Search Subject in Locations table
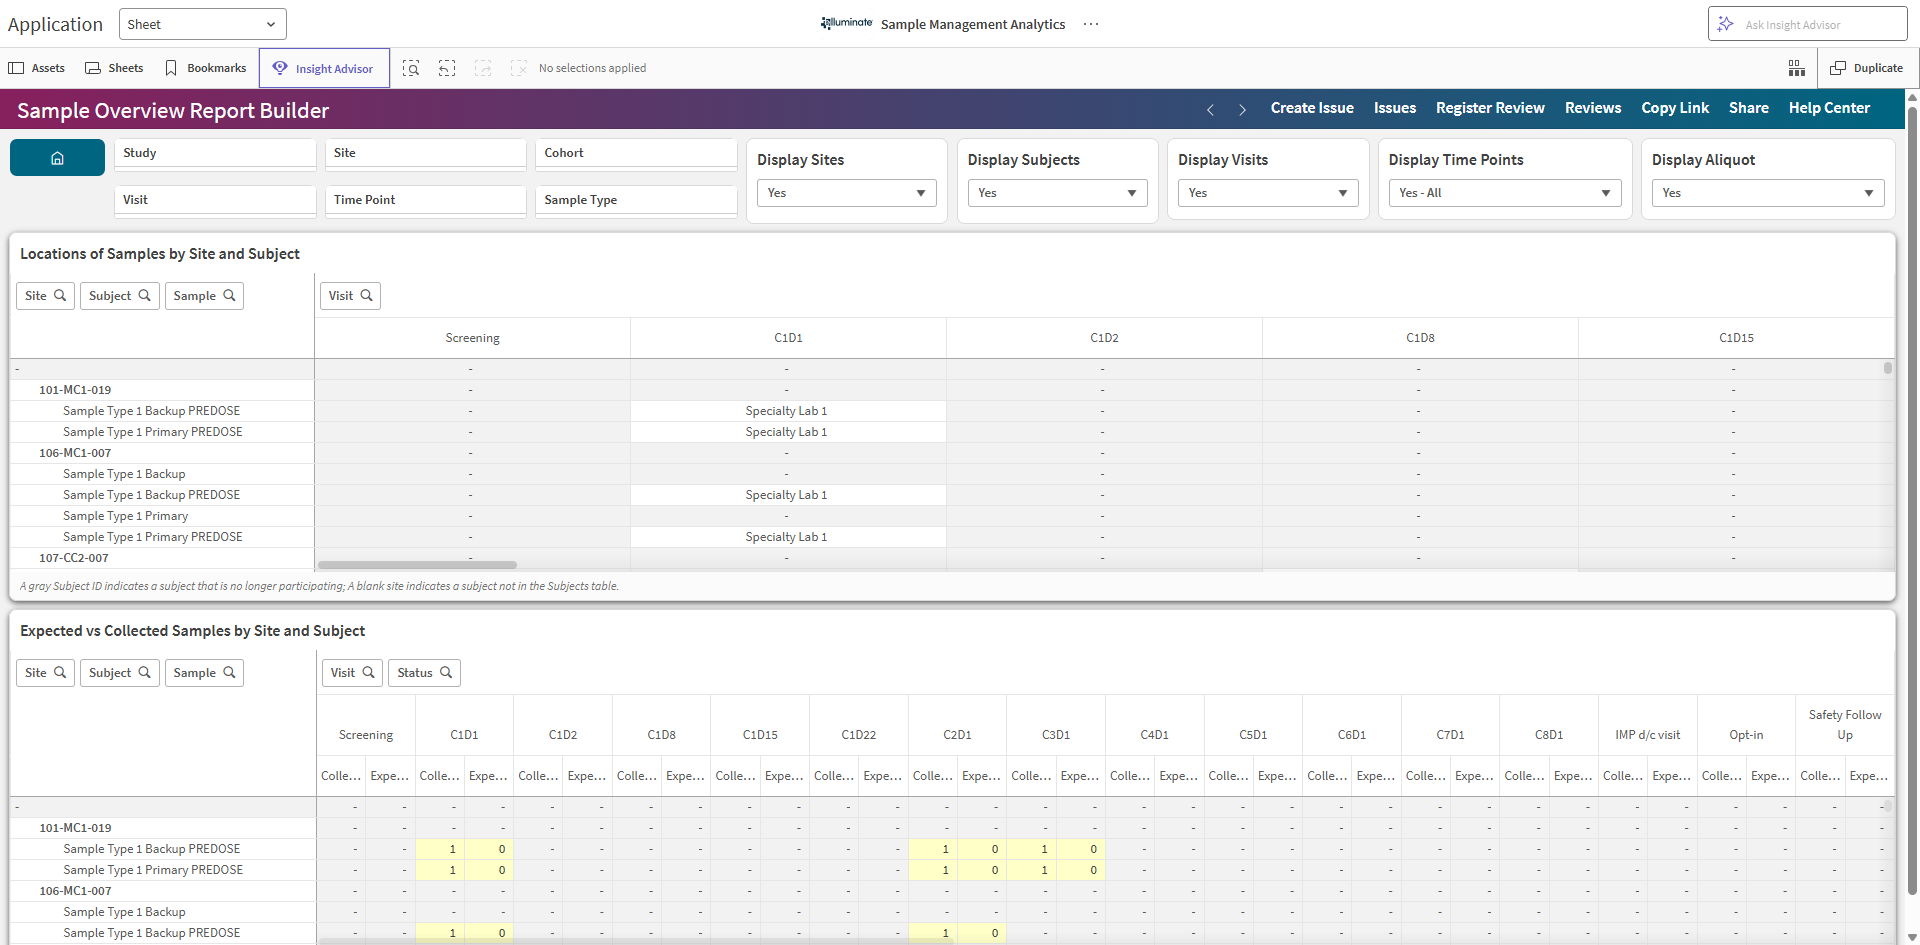 (120, 296)
